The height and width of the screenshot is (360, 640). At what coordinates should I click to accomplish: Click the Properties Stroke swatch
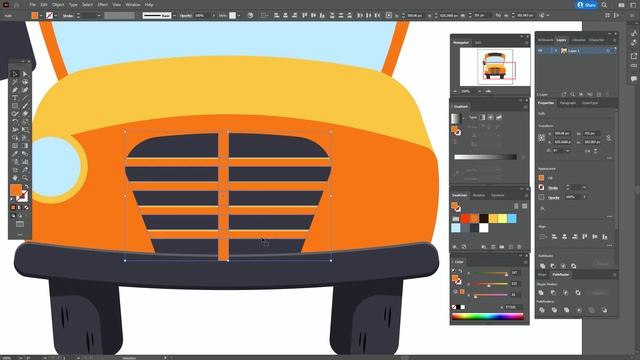click(x=541, y=187)
